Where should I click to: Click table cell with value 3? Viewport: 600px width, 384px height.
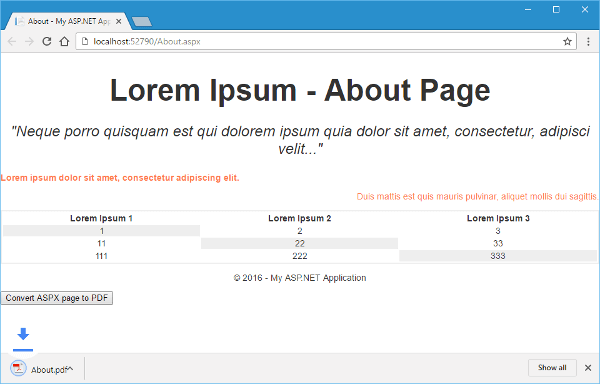498,231
